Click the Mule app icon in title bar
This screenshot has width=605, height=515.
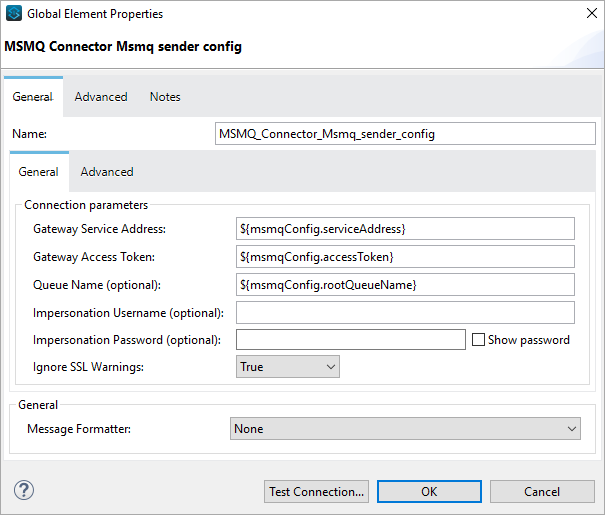[x=14, y=14]
